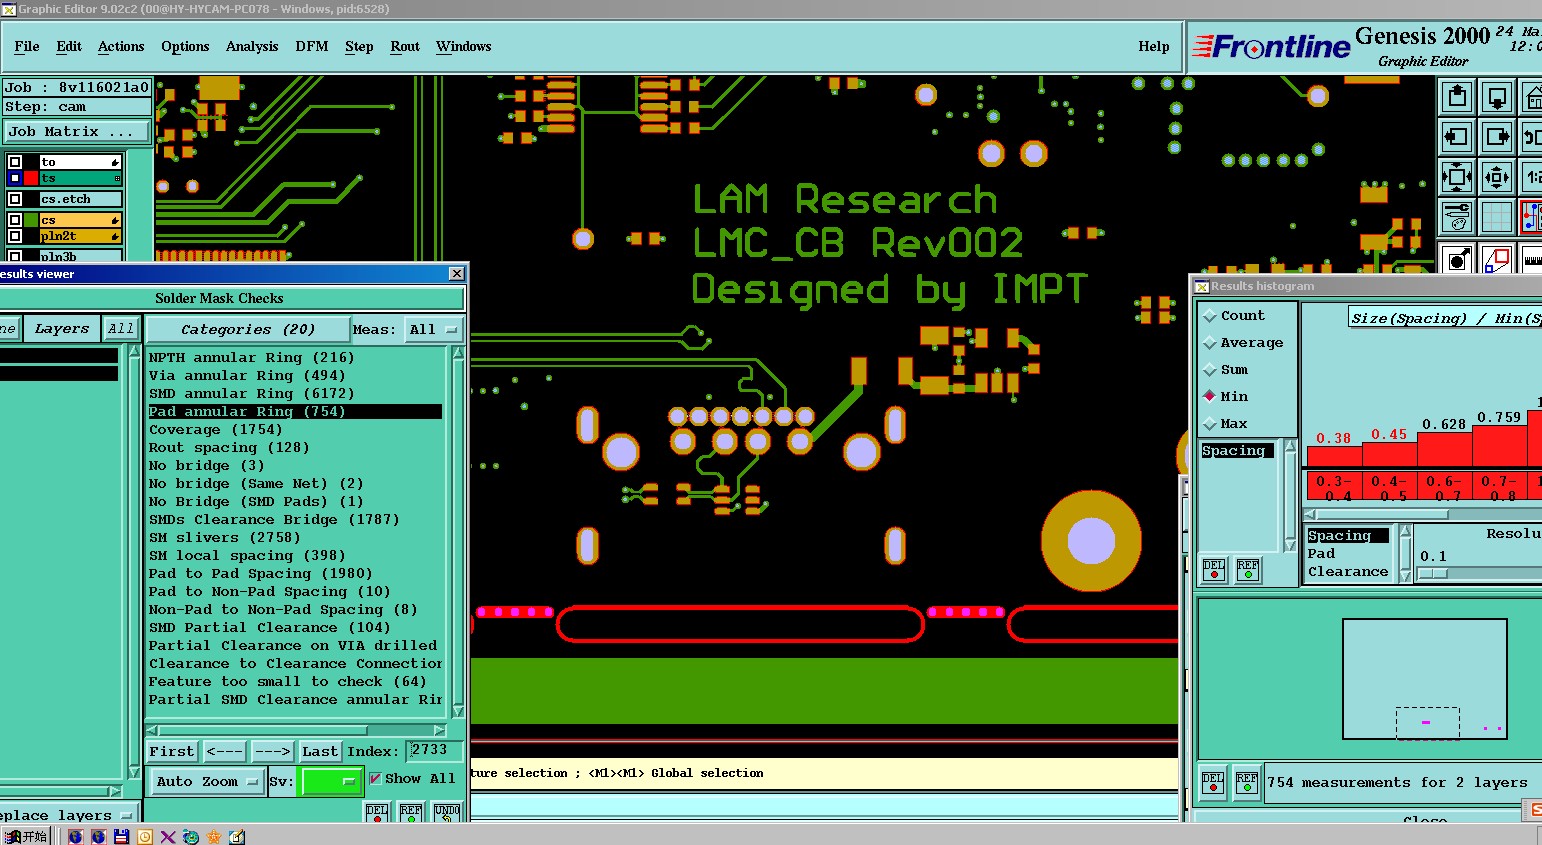1542x845 pixels.
Task: Open the File menu
Action: (27, 46)
